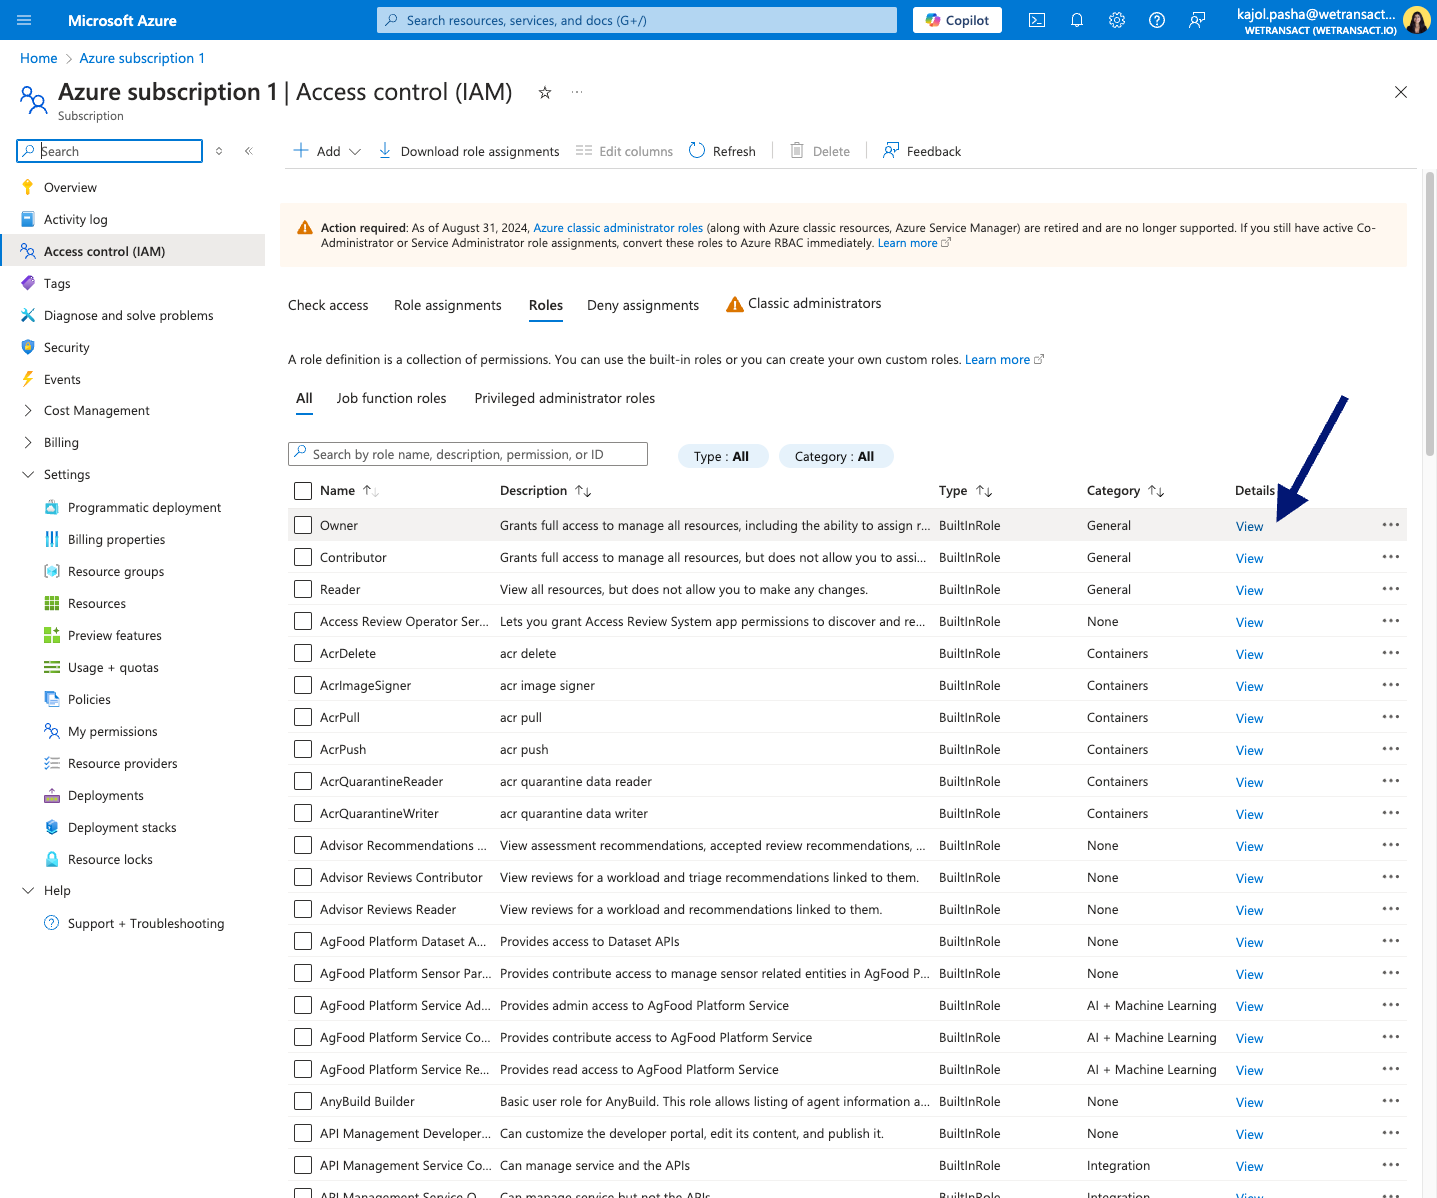The height and width of the screenshot is (1198, 1437).
Task: Expand Billing in the sidebar
Action: [x=28, y=442]
